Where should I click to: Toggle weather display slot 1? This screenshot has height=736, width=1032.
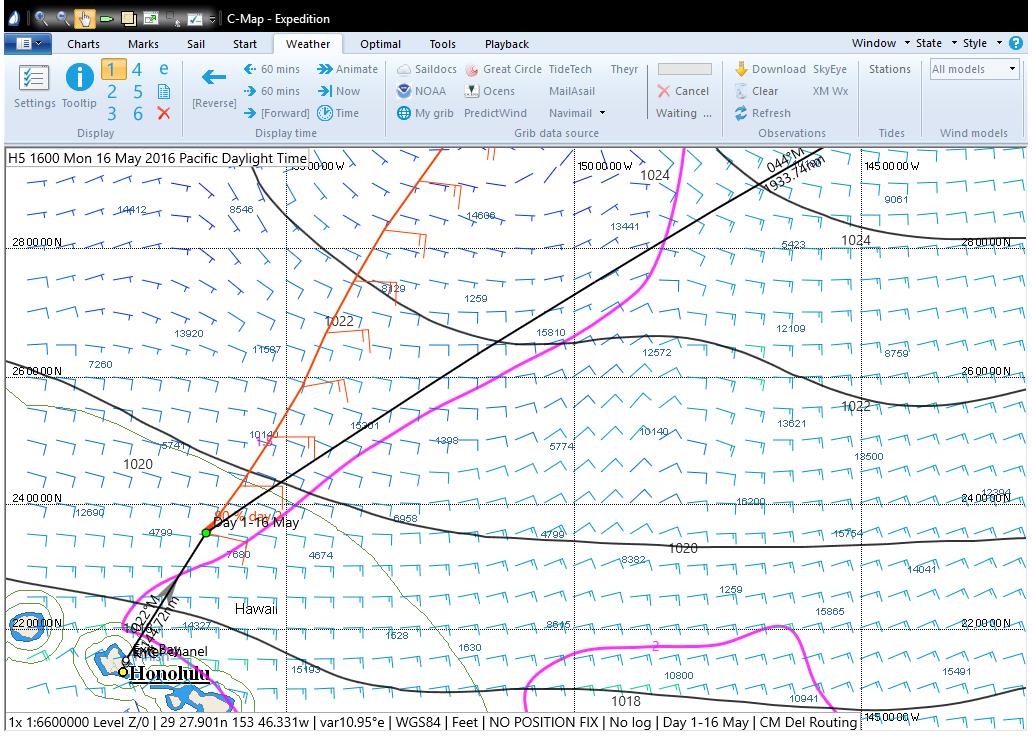[113, 69]
